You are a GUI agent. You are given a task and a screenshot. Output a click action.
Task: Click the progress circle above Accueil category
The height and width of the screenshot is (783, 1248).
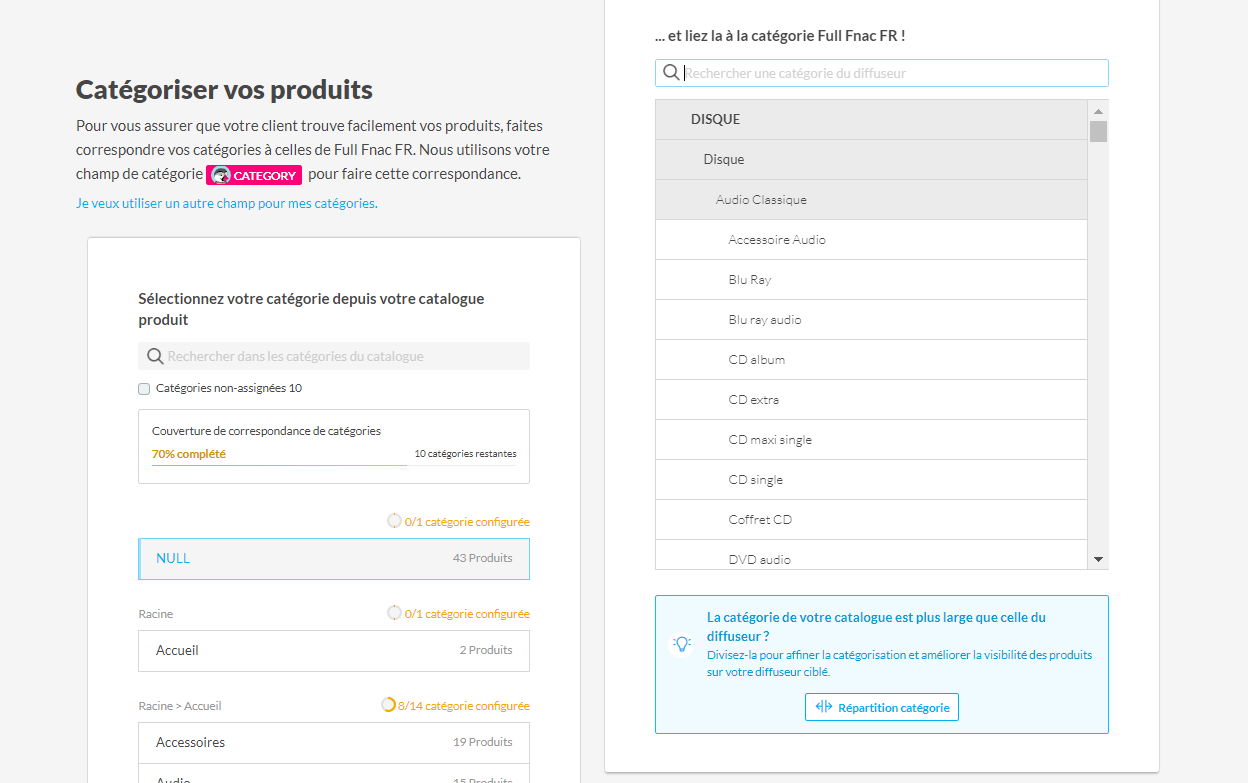pos(394,613)
